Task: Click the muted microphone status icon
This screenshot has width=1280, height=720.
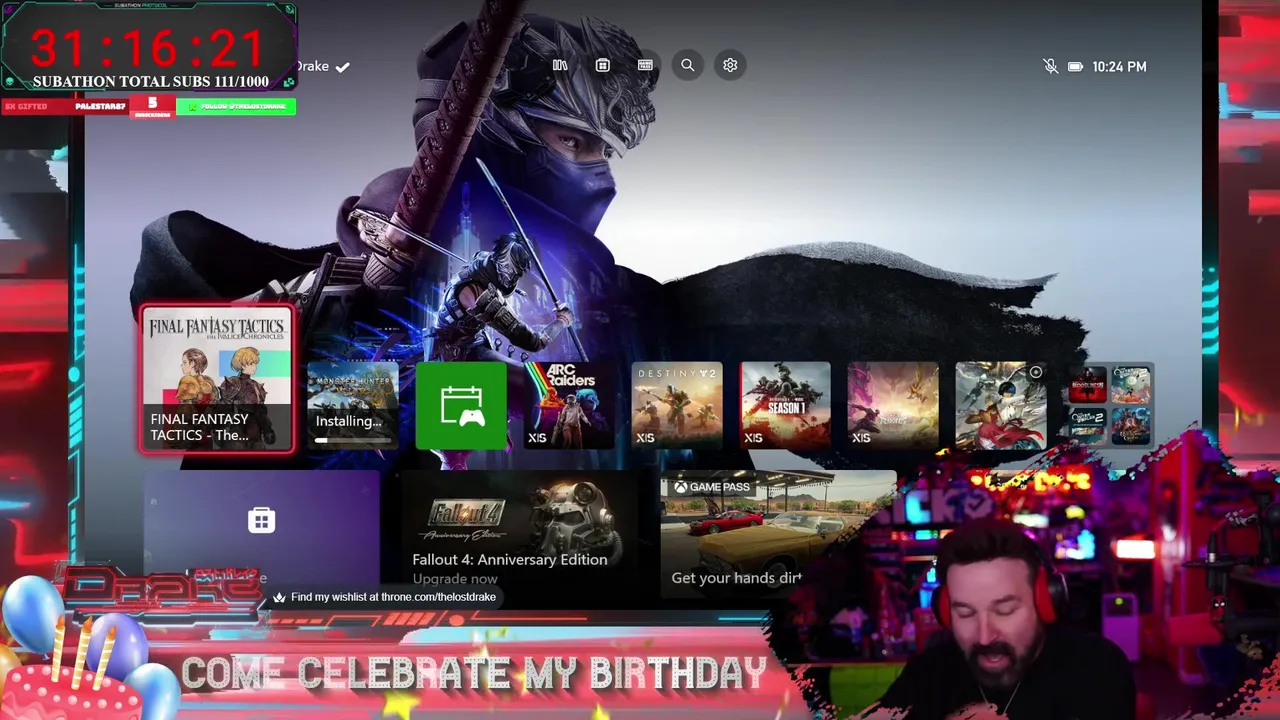Action: tap(1050, 66)
